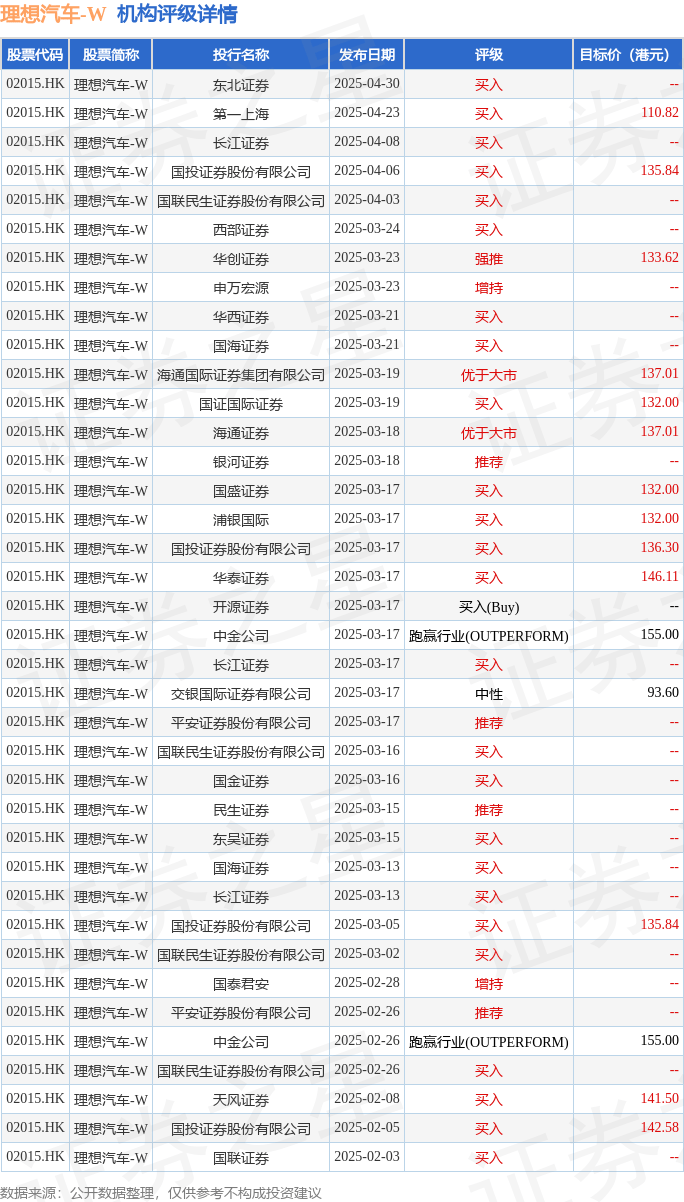Click 东吴证券 broker name

pos(241,839)
